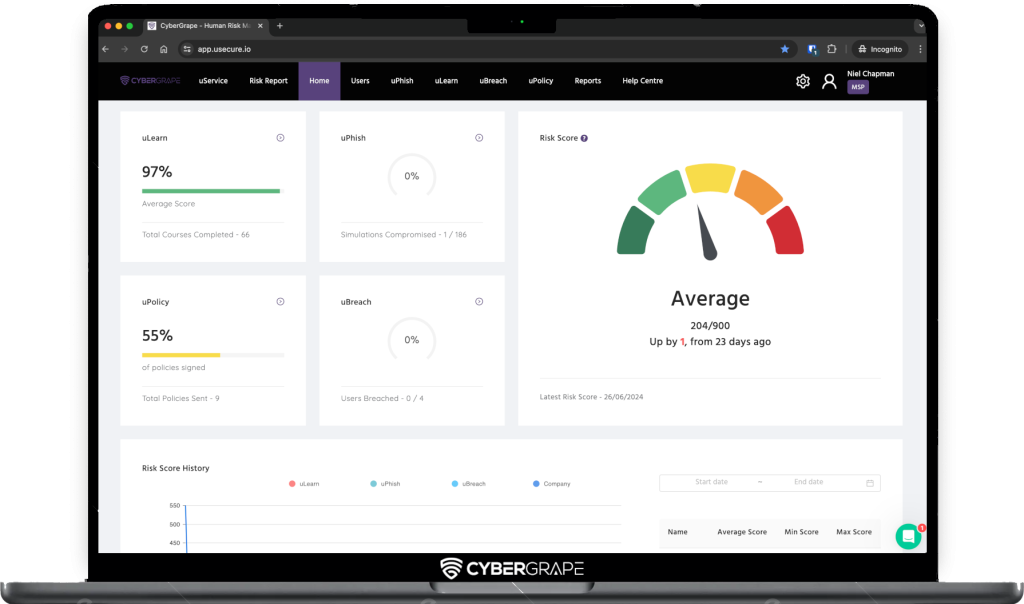Click the browser extensions puzzle icon

click(831, 49)
